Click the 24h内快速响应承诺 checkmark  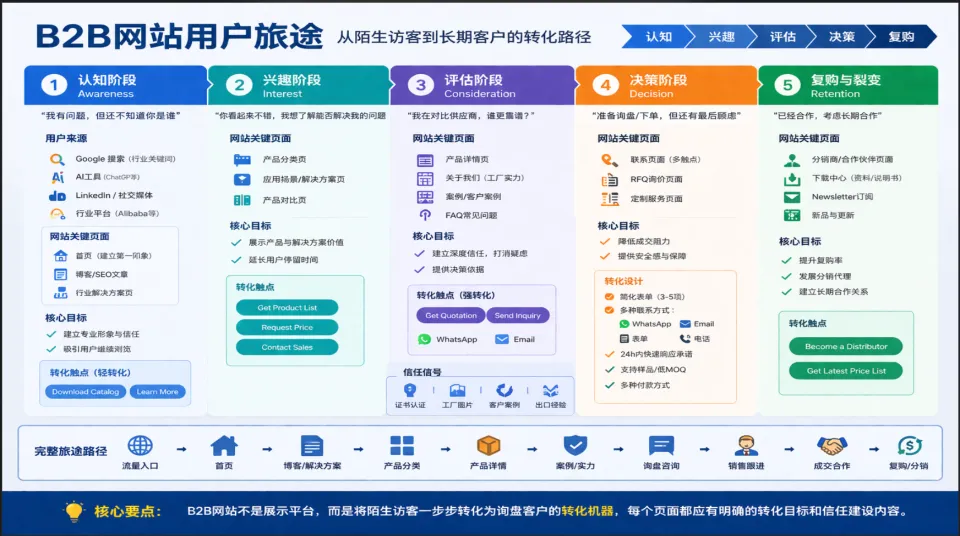(609, 354)
